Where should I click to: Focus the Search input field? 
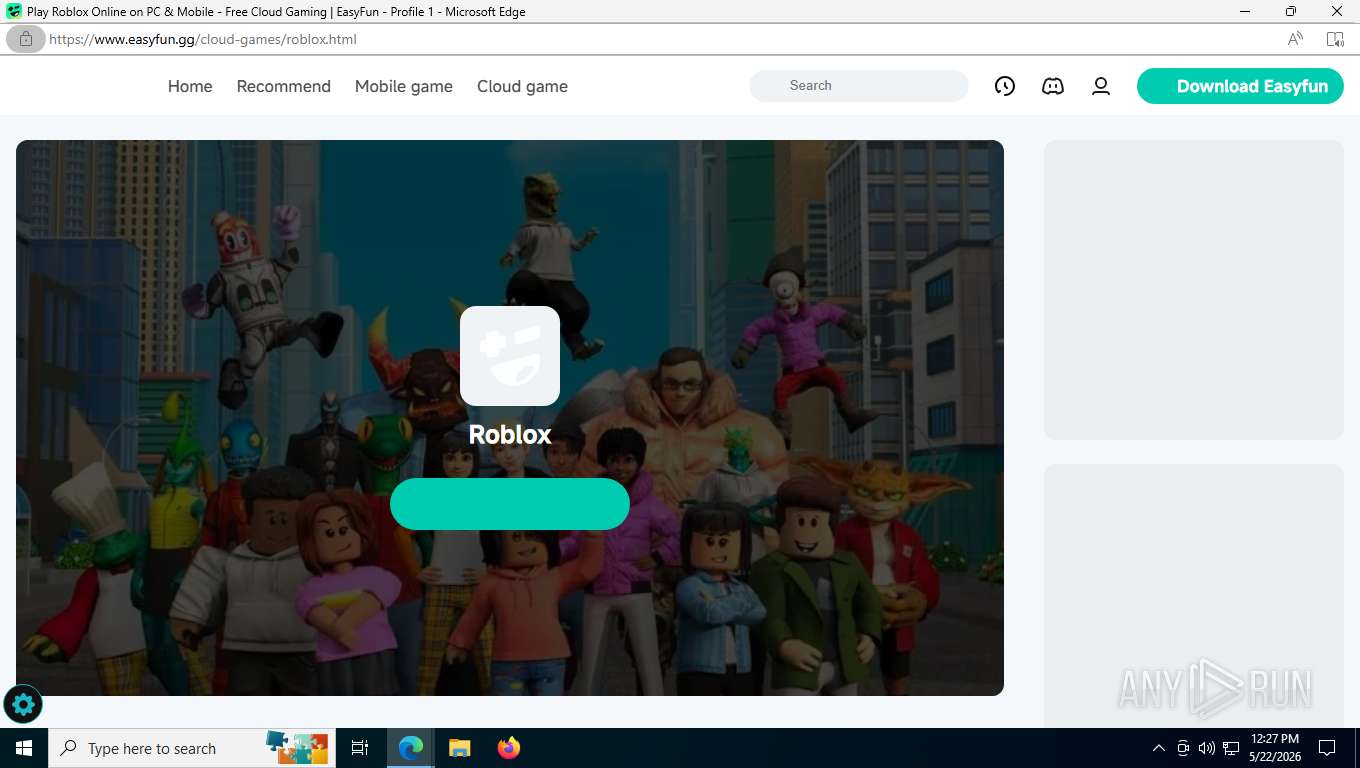859,86
